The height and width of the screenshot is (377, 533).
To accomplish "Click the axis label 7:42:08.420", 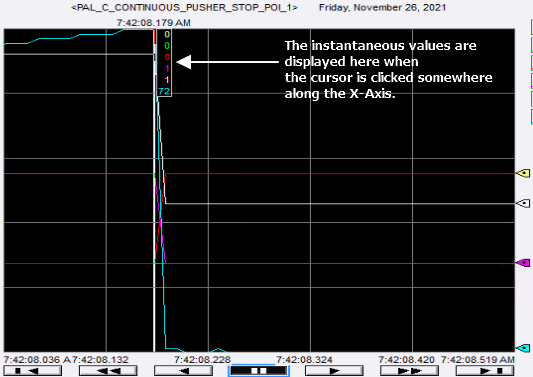I will tap(407, 359).
